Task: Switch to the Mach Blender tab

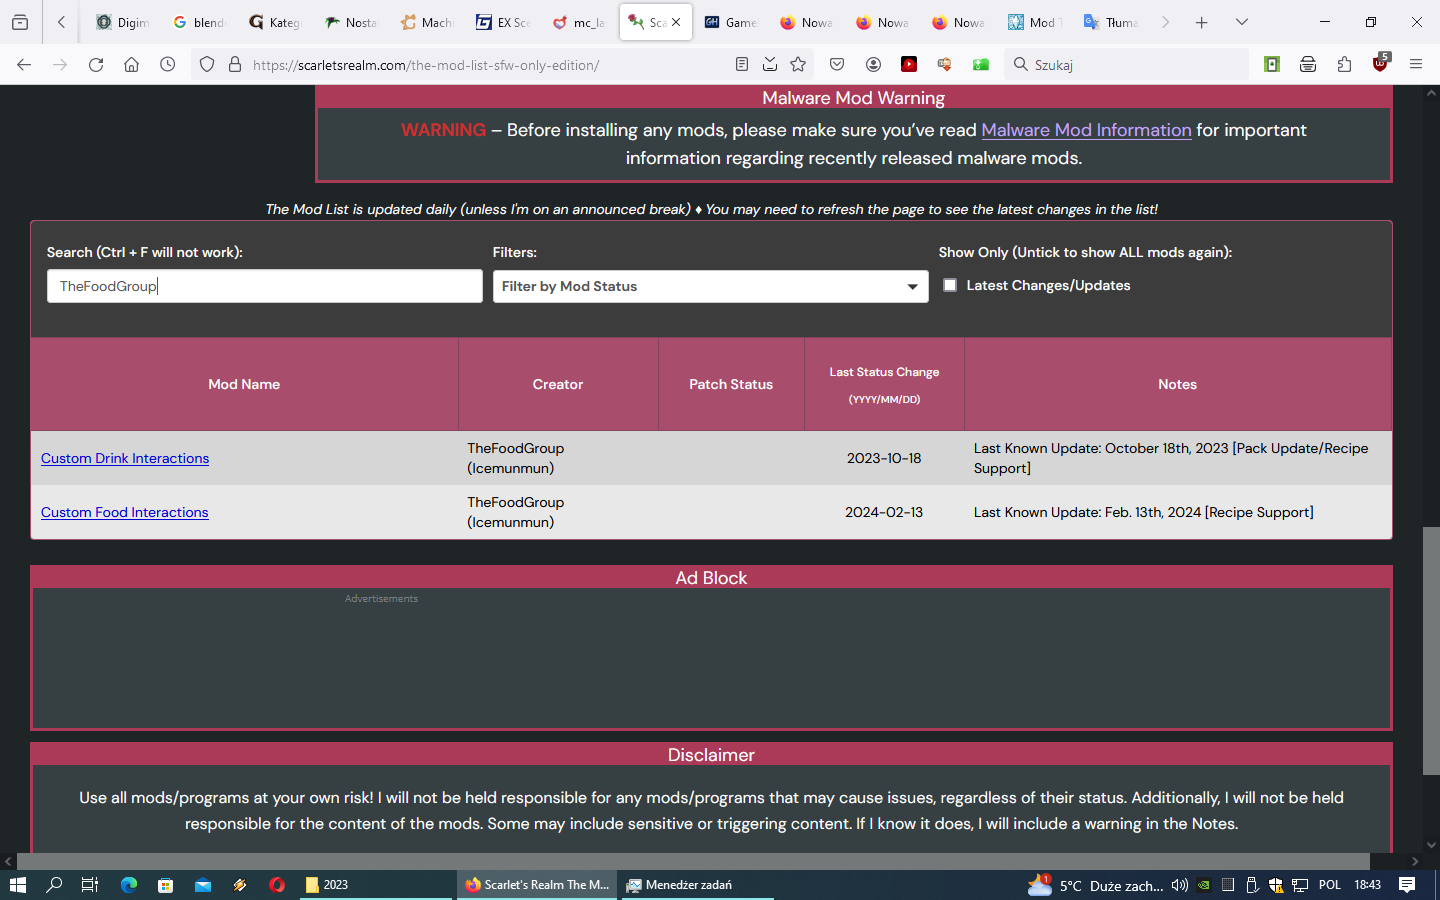Action: (427, 22)
